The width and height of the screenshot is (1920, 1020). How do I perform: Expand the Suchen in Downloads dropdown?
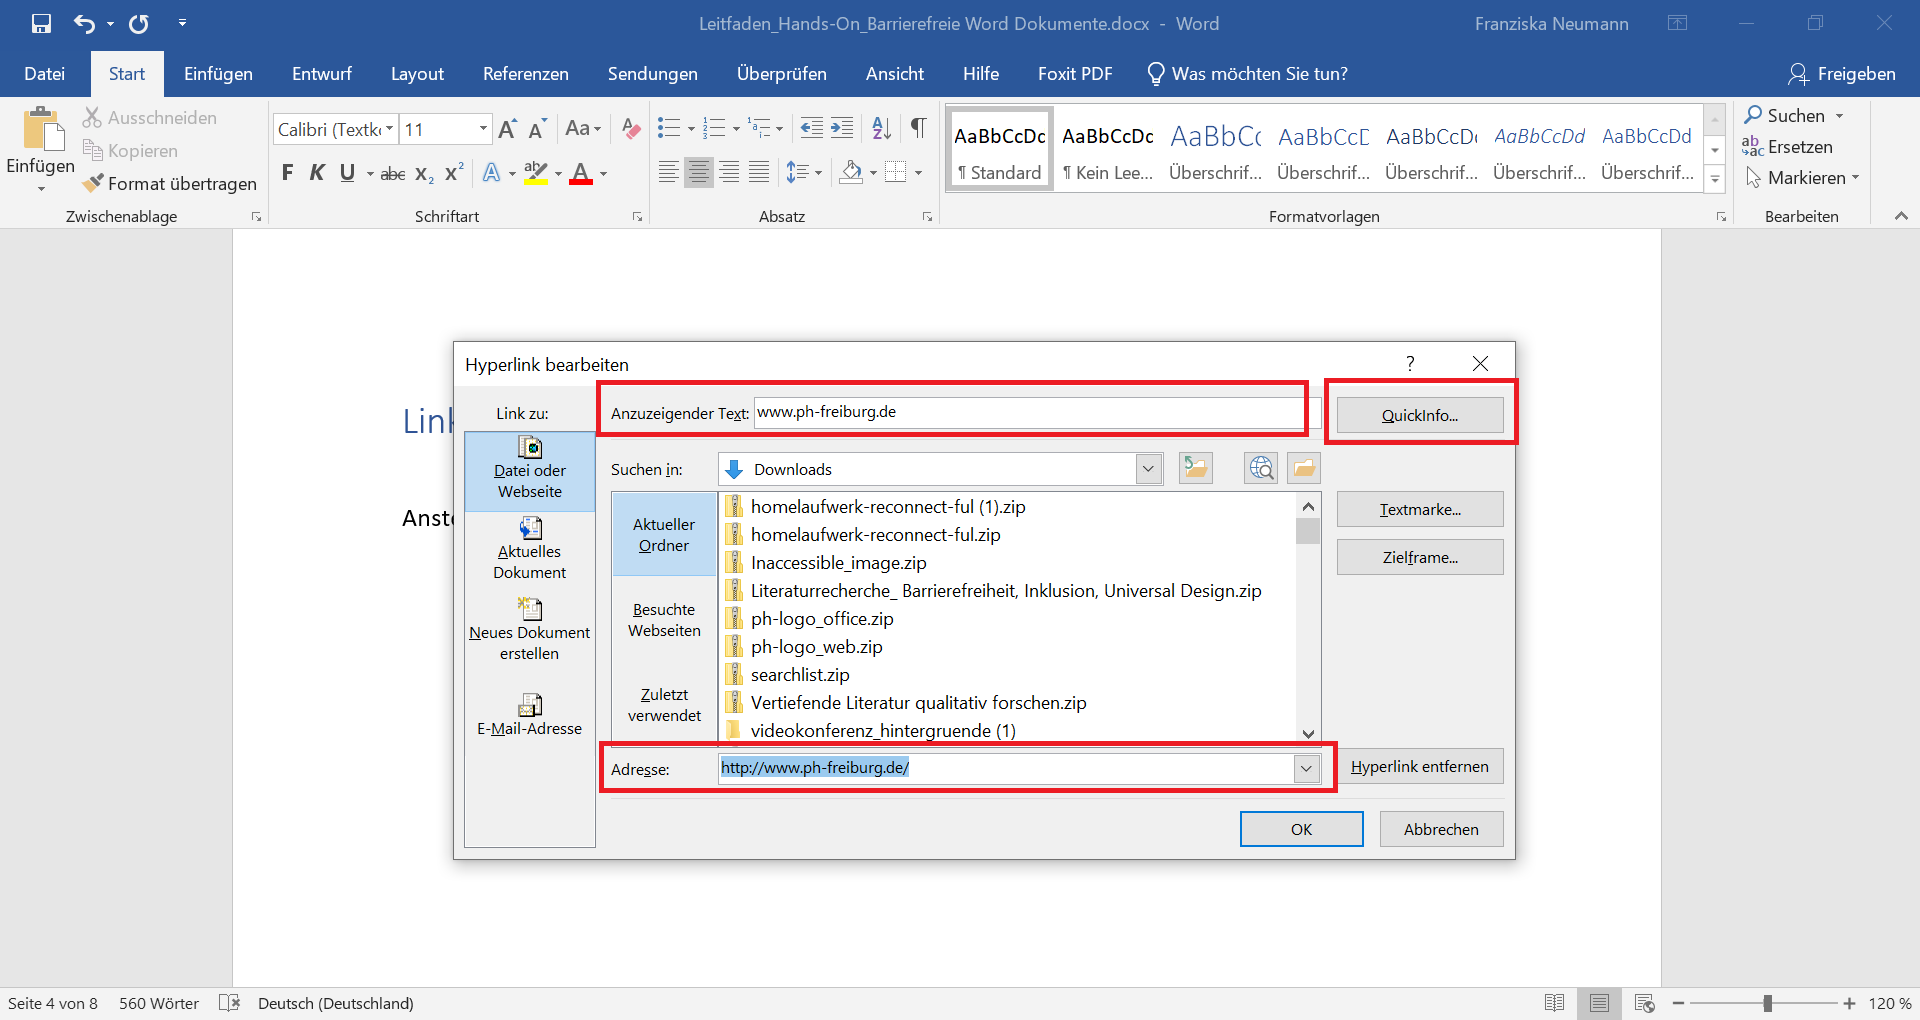pyautogui.click(x=1148, y=468)
